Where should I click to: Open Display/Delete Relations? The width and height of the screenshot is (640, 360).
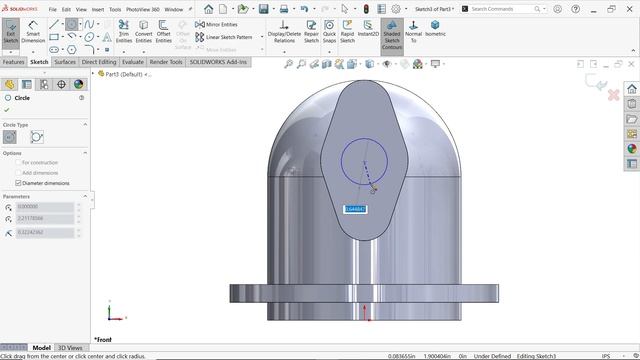pyautogui.click(x=284, y=31)
